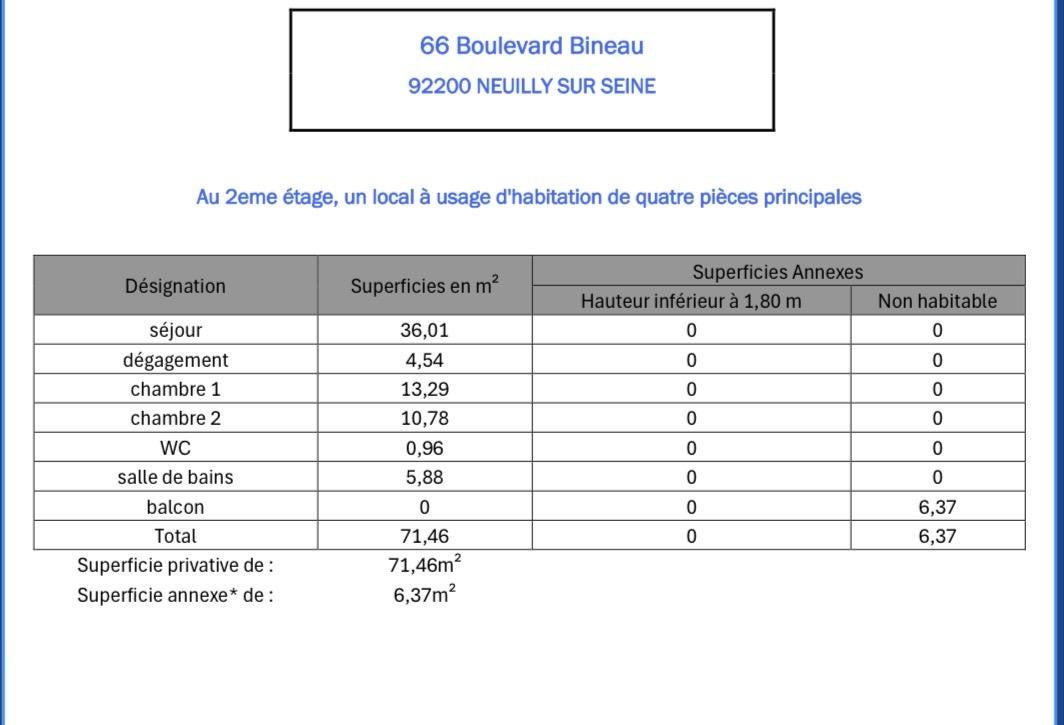
Task: Select the Désignation column header
Action: point(175,286)
